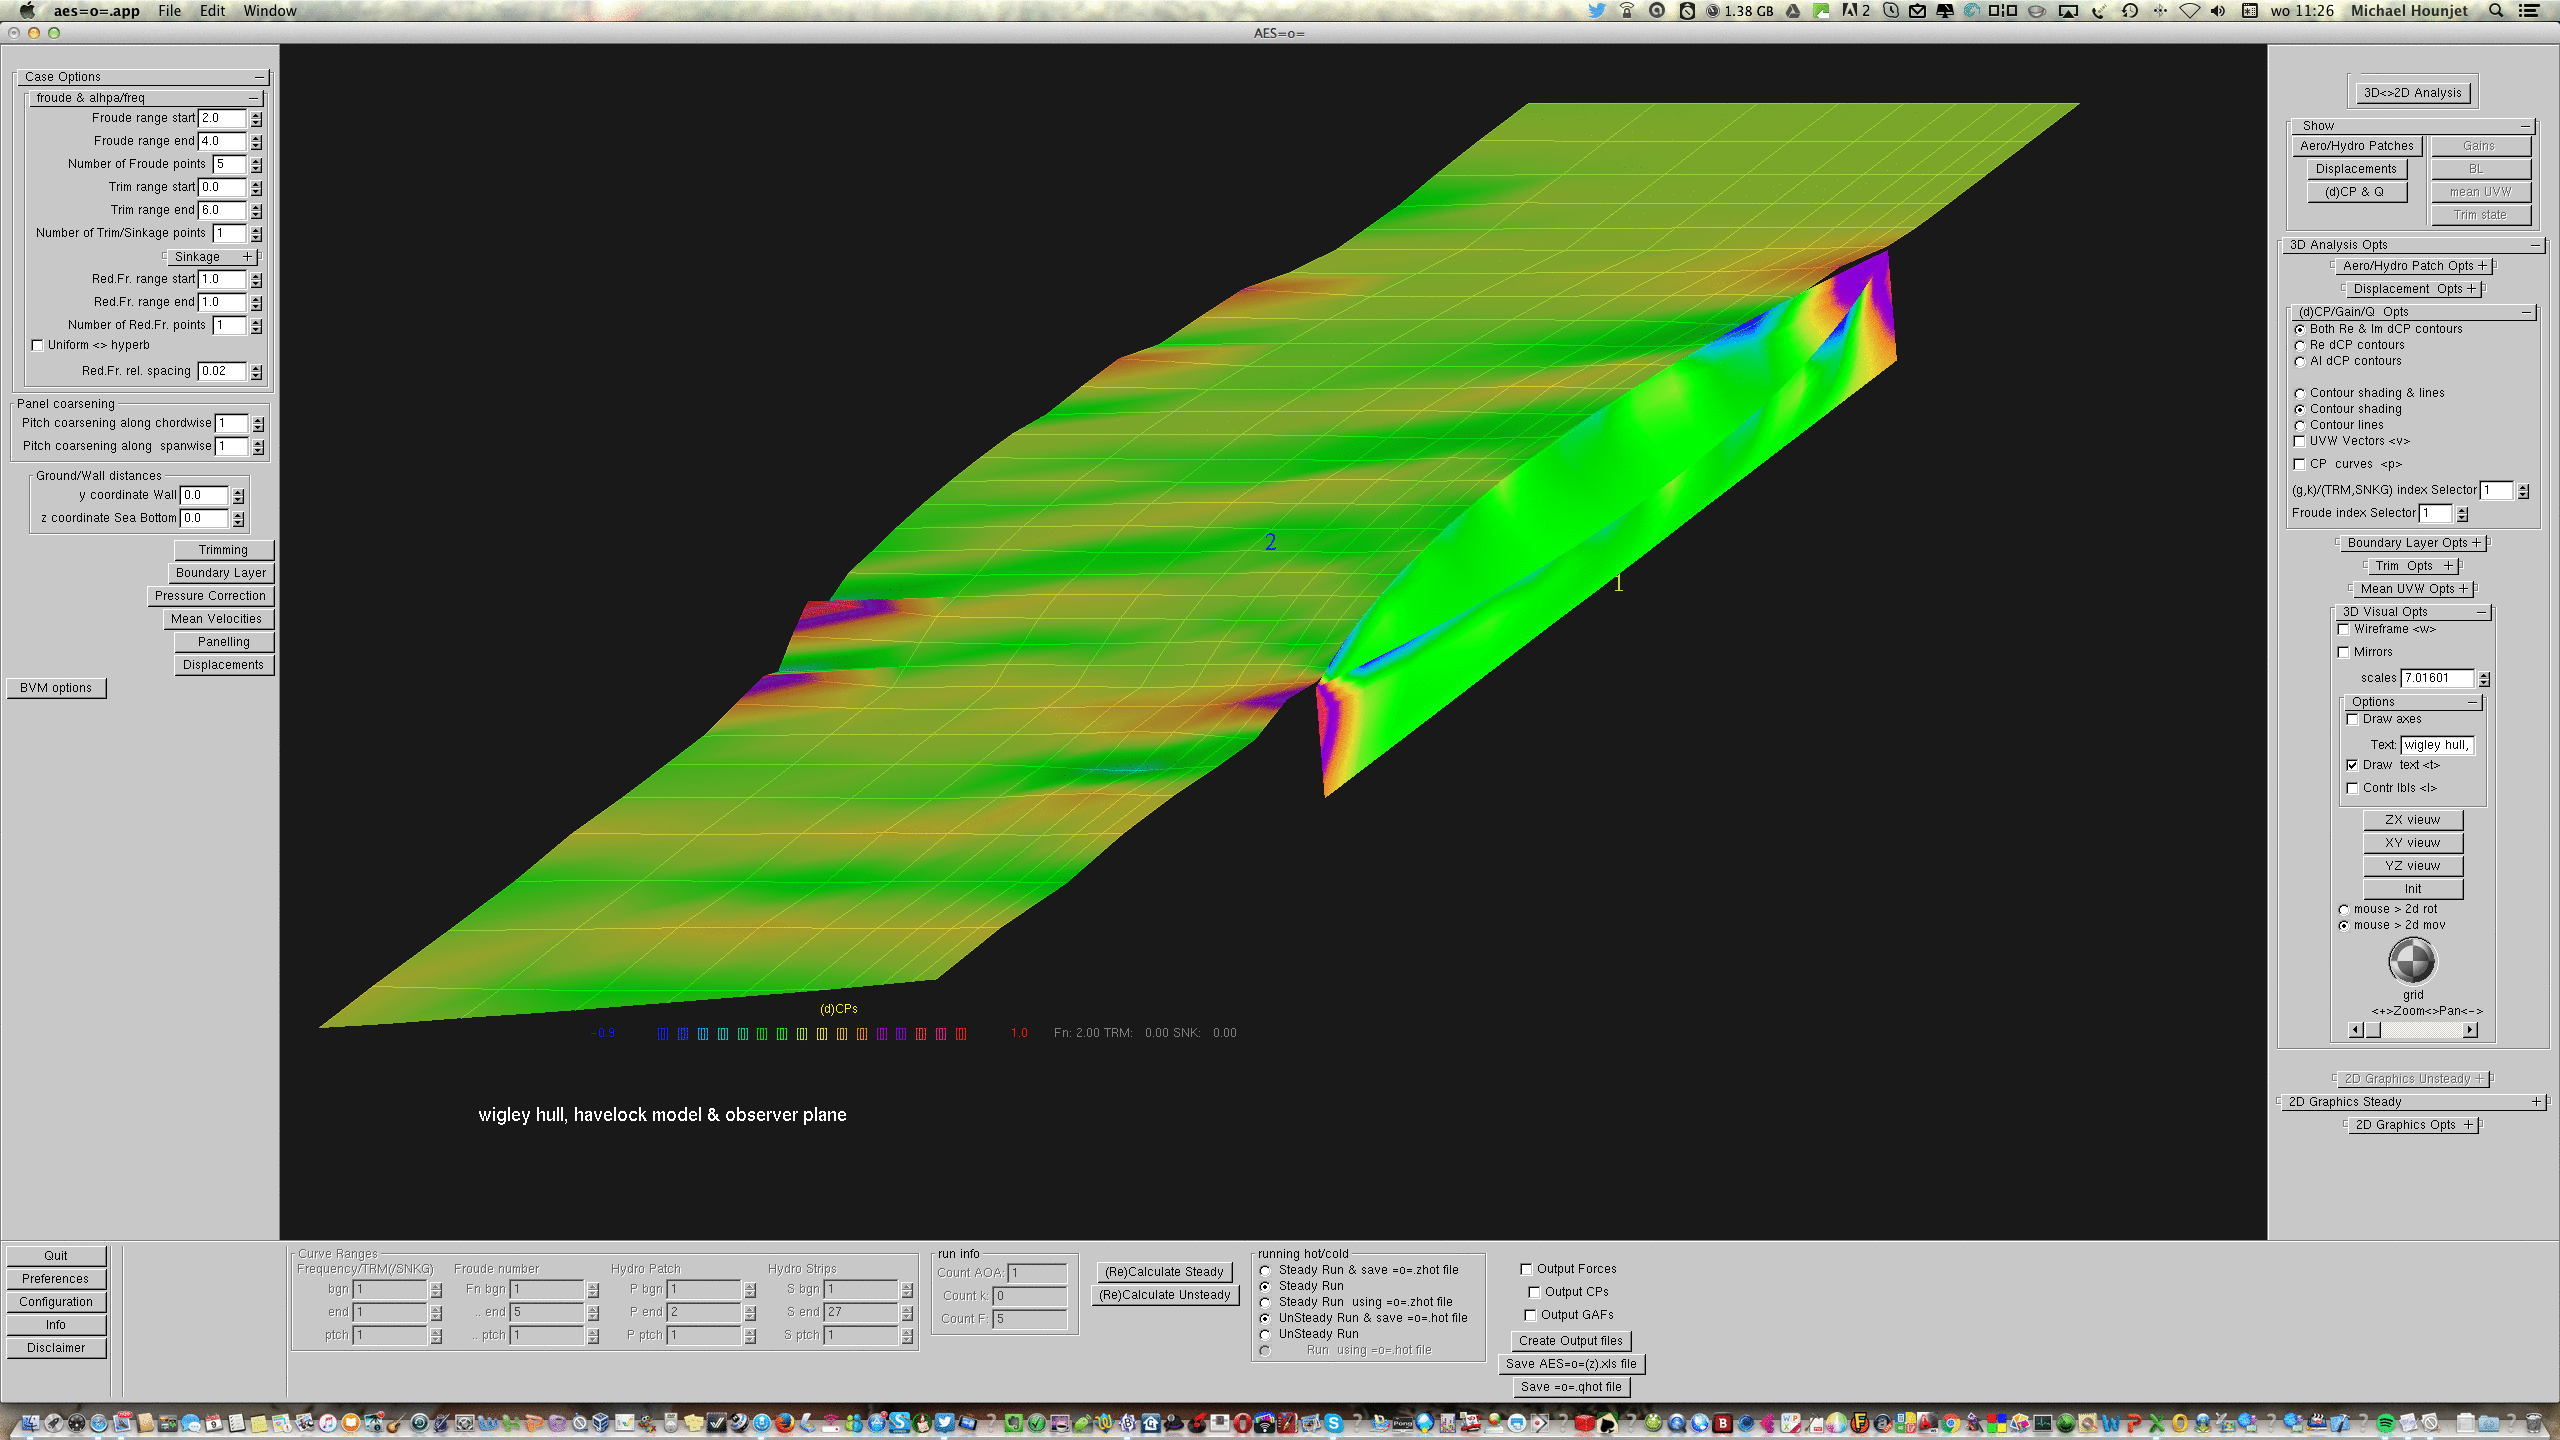2560x1440 pixels.
Task: Open the Edit menu
Action: point(212,11)
